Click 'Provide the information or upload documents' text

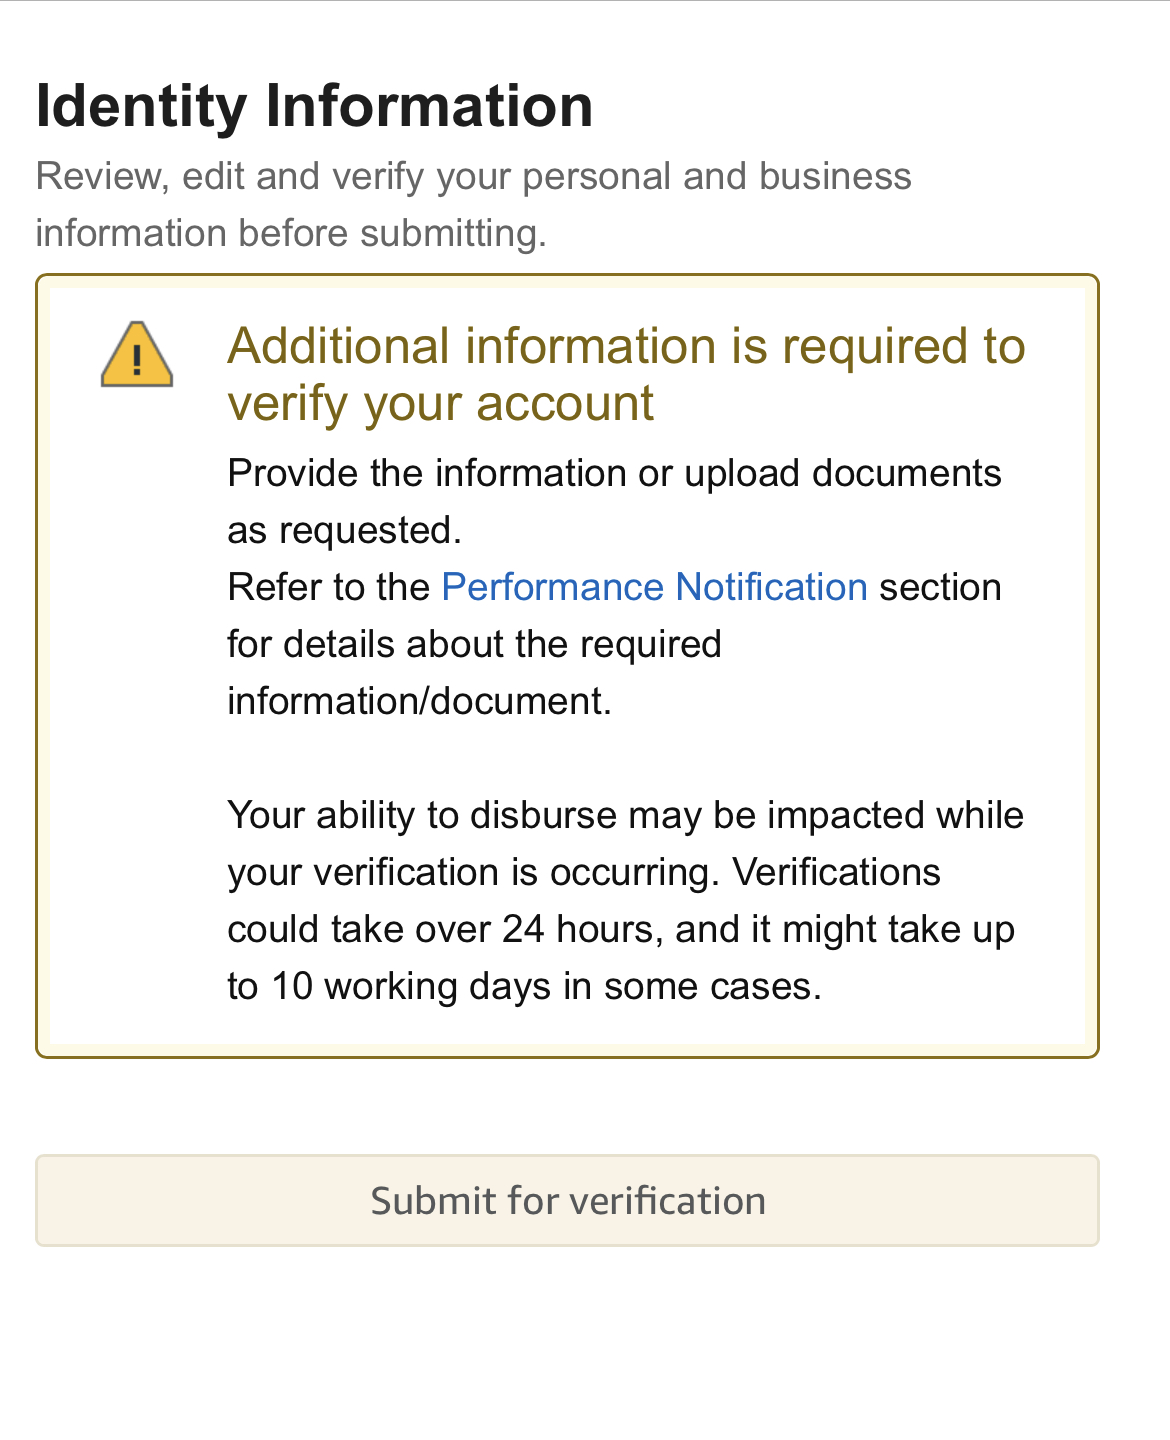(614, 473)
